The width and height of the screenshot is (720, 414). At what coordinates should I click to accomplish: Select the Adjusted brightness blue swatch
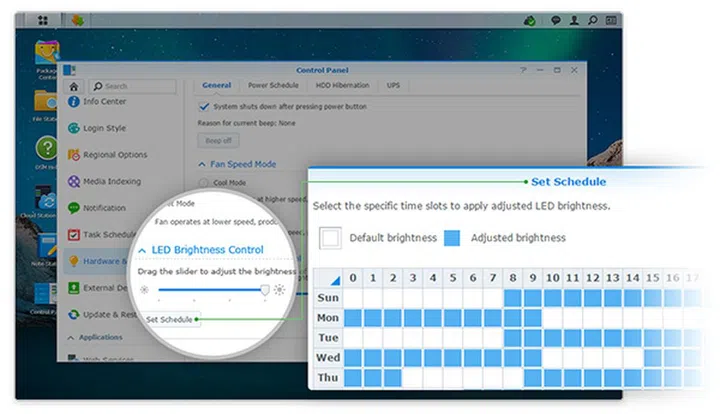(452, 238)
